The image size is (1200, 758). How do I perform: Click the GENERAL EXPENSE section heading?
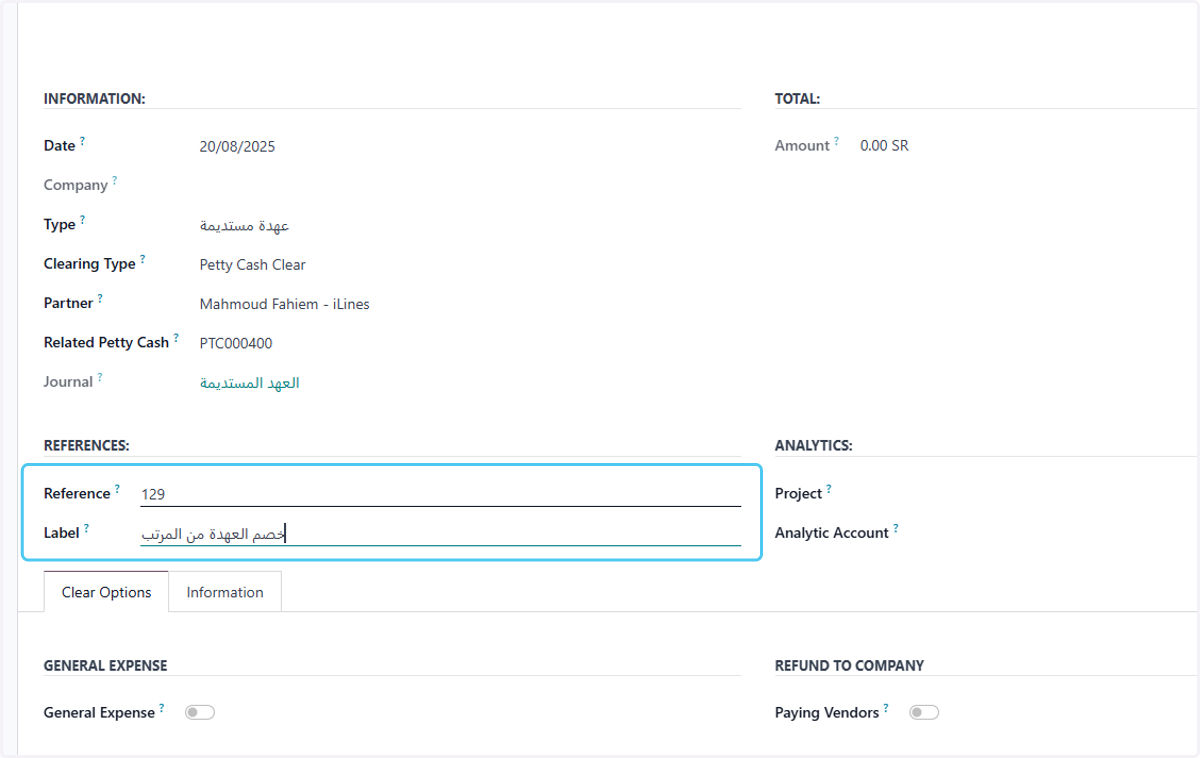tap(106, 665)
